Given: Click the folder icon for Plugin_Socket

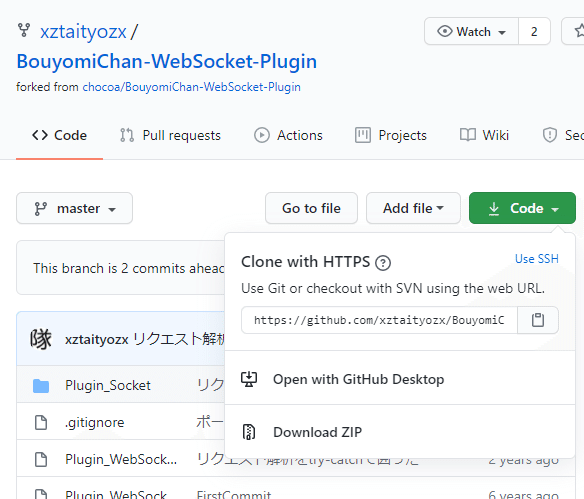Looking at the screenshot, I should pos(41,386).
